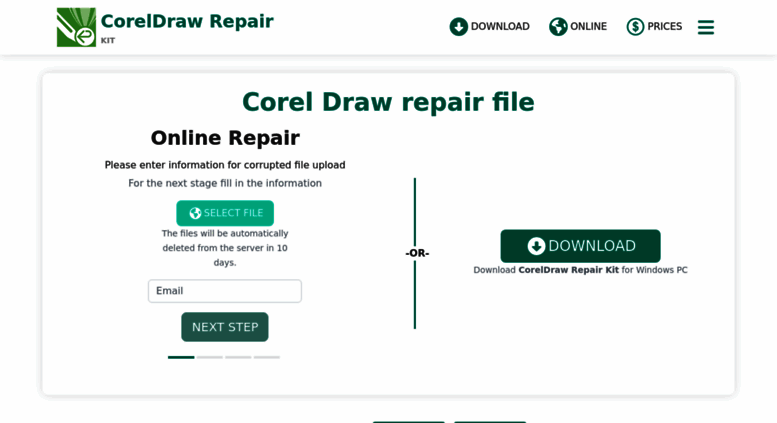Open the hamburger menu
777x423 pixels.
pos(706,27)
